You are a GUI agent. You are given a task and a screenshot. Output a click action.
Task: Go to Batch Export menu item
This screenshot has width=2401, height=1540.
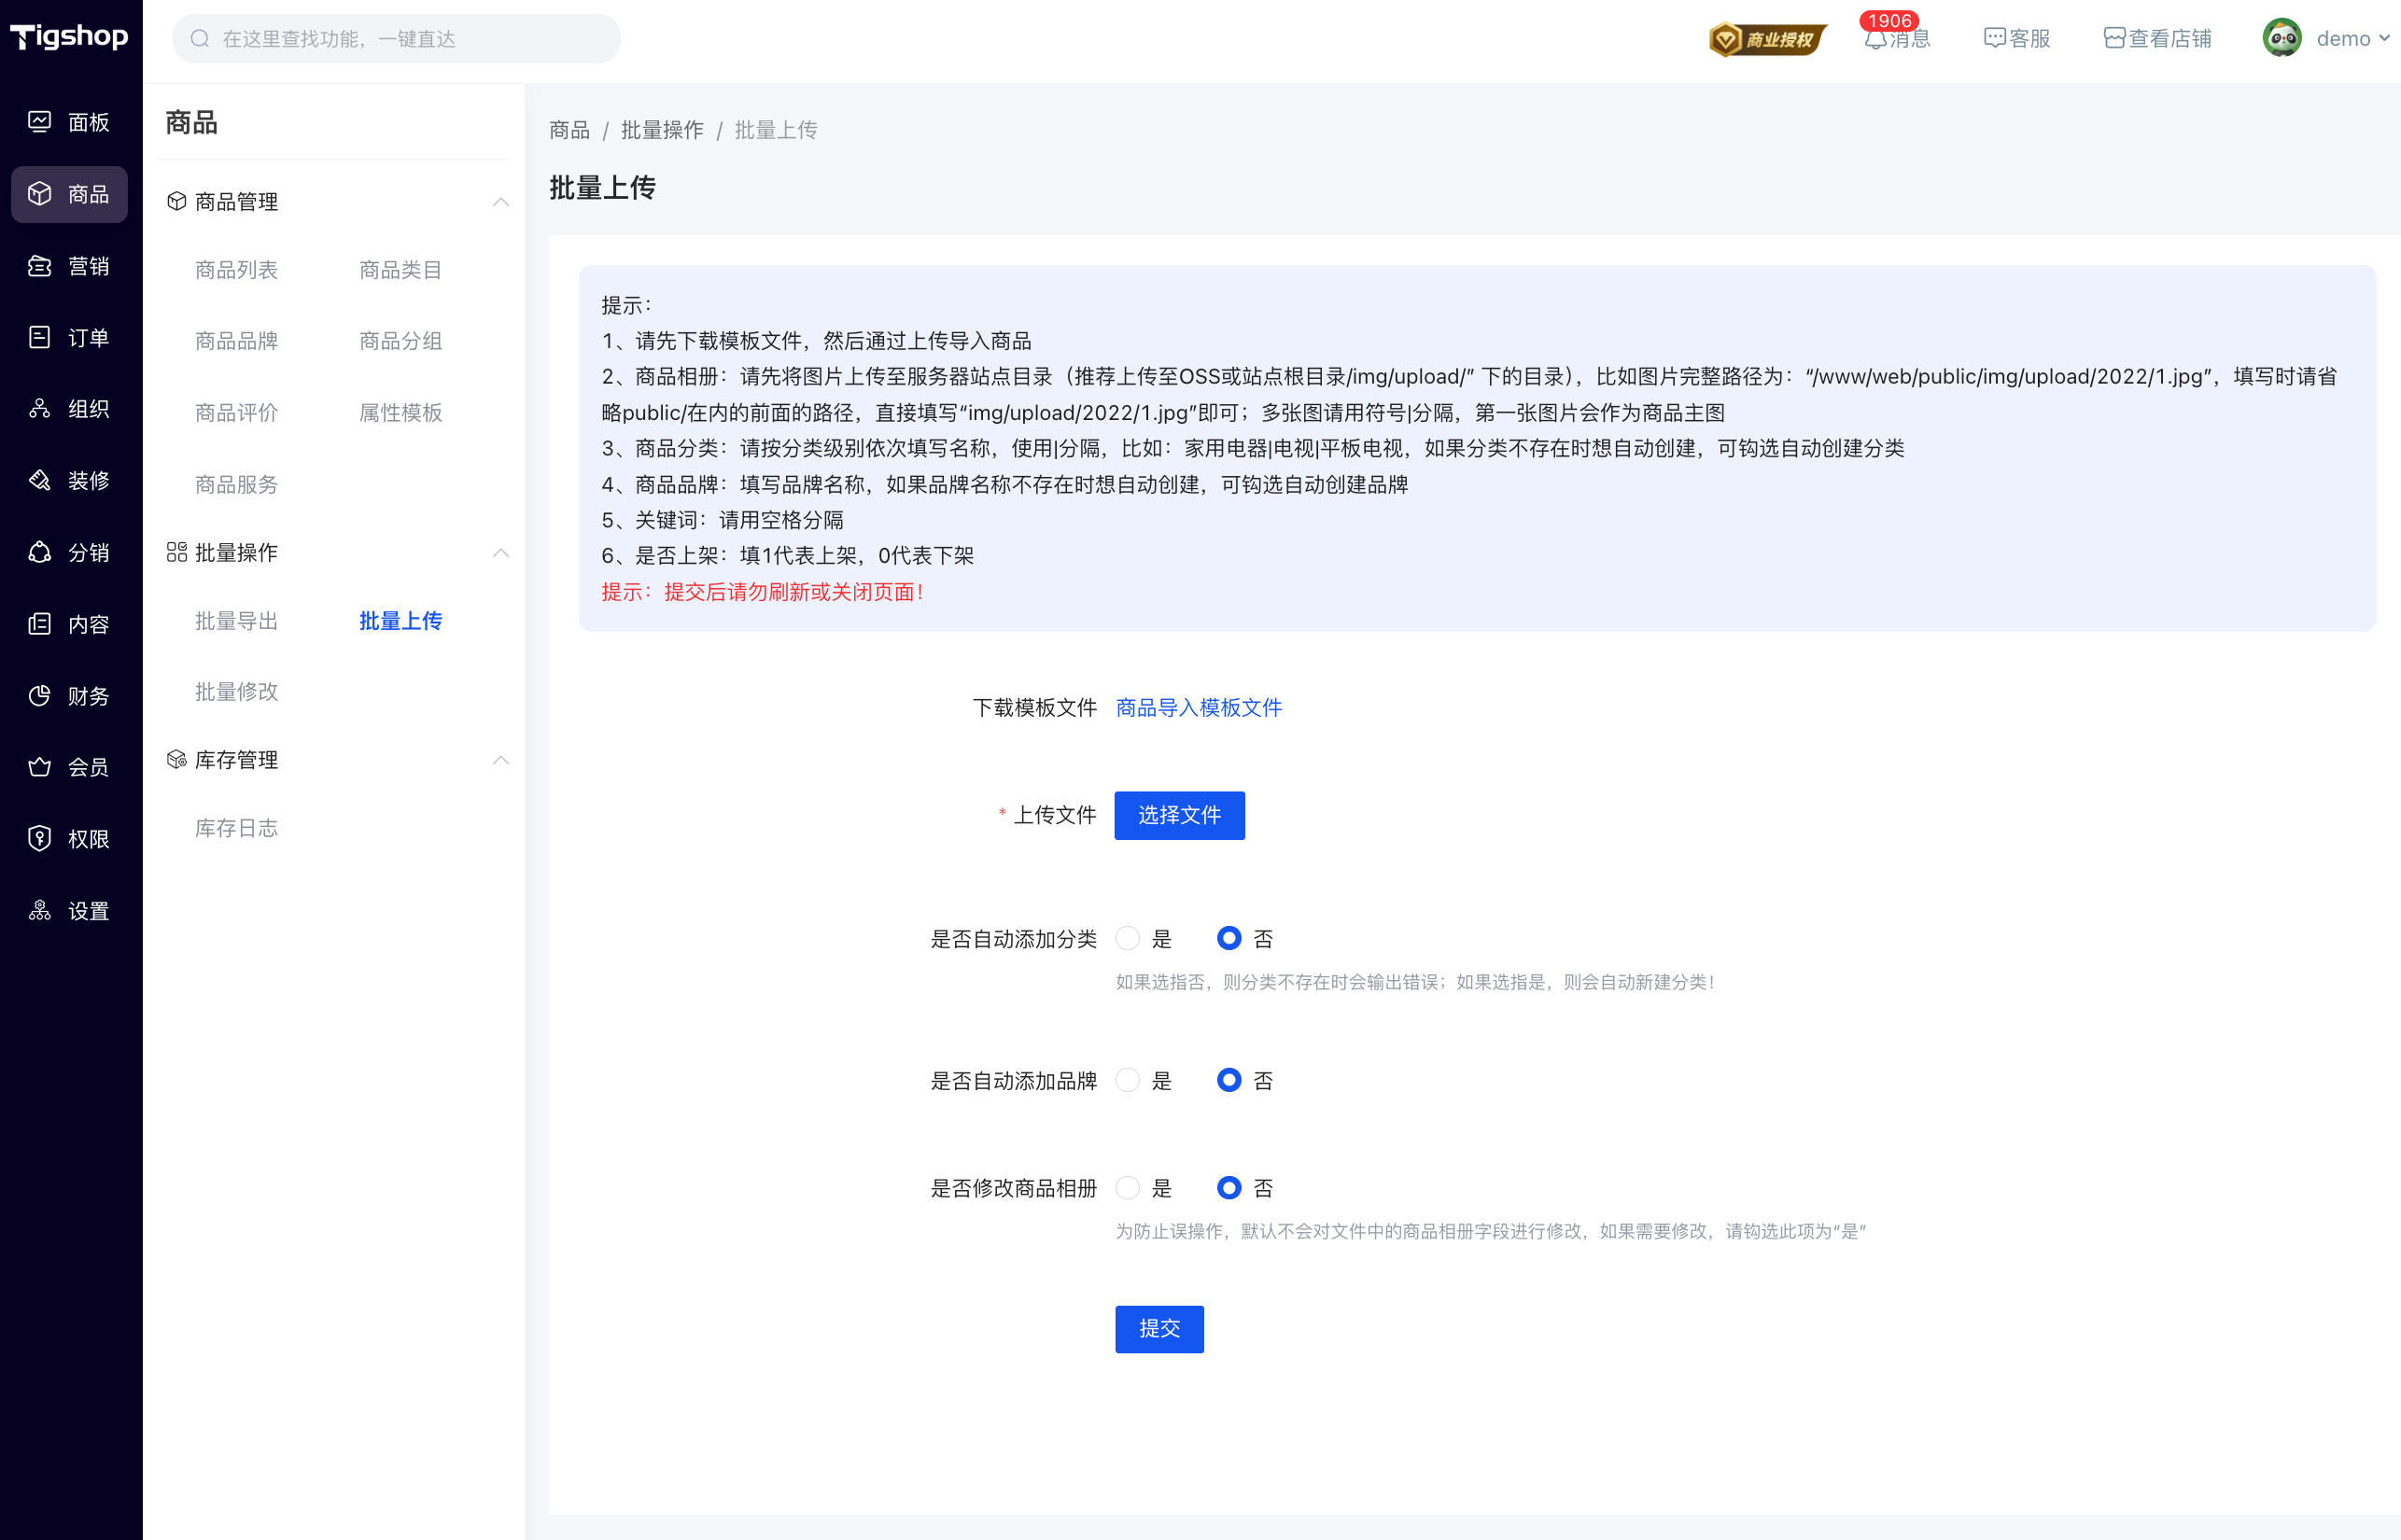(236, 621)
